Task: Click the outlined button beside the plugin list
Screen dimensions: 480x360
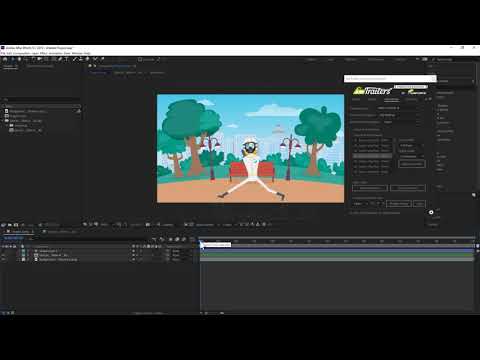Action: pos(412,164)
